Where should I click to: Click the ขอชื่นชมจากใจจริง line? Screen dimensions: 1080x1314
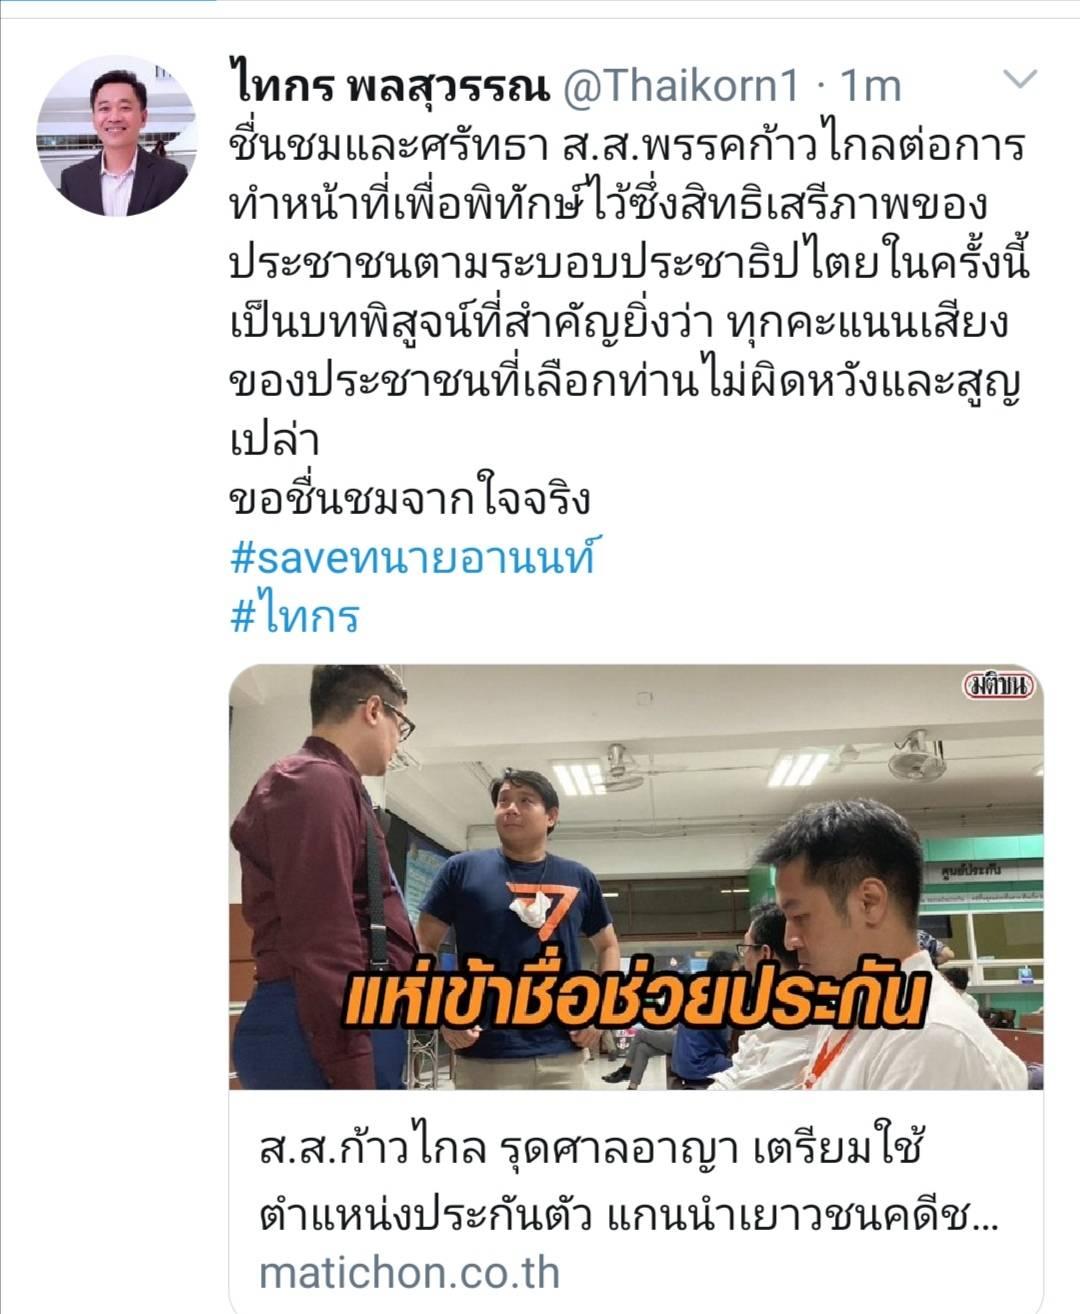click(x=410, y=497)
